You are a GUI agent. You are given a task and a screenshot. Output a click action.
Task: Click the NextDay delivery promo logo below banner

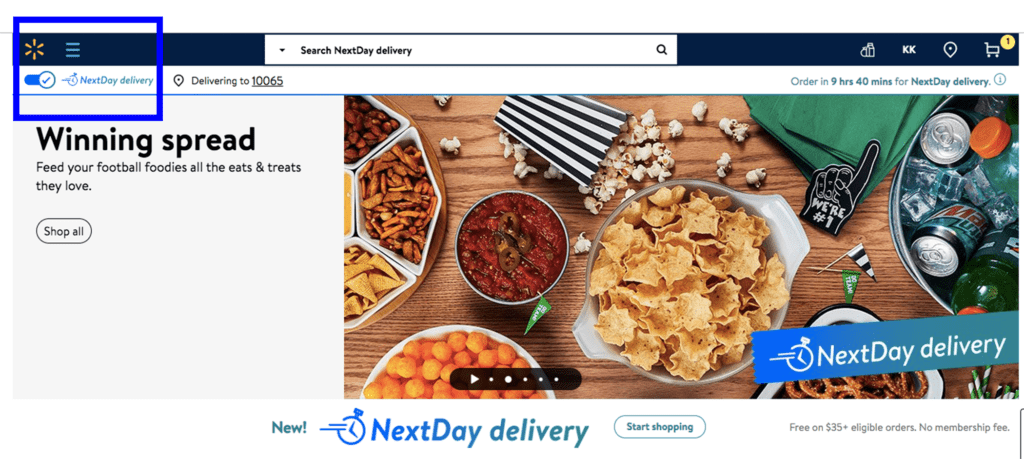pyautogui.click(x=454, y=428)
